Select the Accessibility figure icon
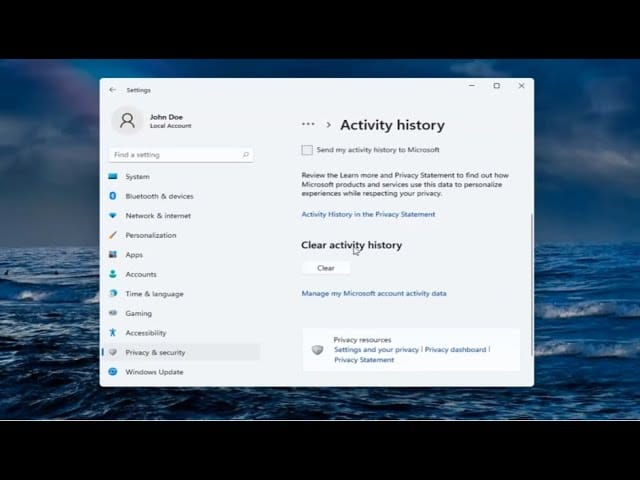Viewport: 640px width, 480px height. [x=113, y=333]
